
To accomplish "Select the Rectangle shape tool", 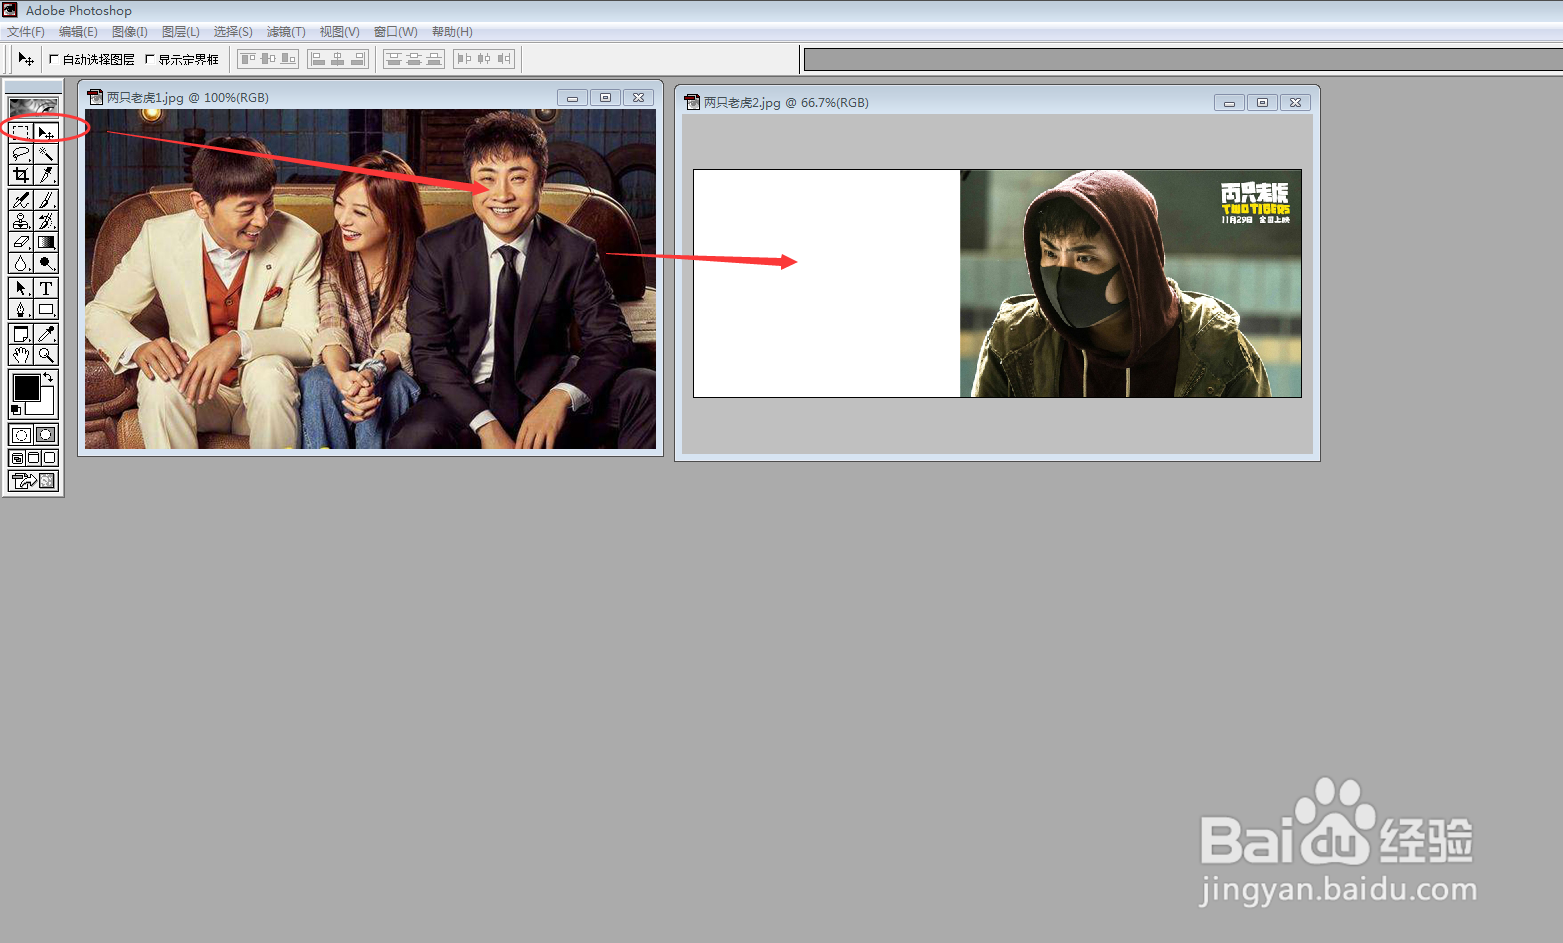I will click(46, 309).
